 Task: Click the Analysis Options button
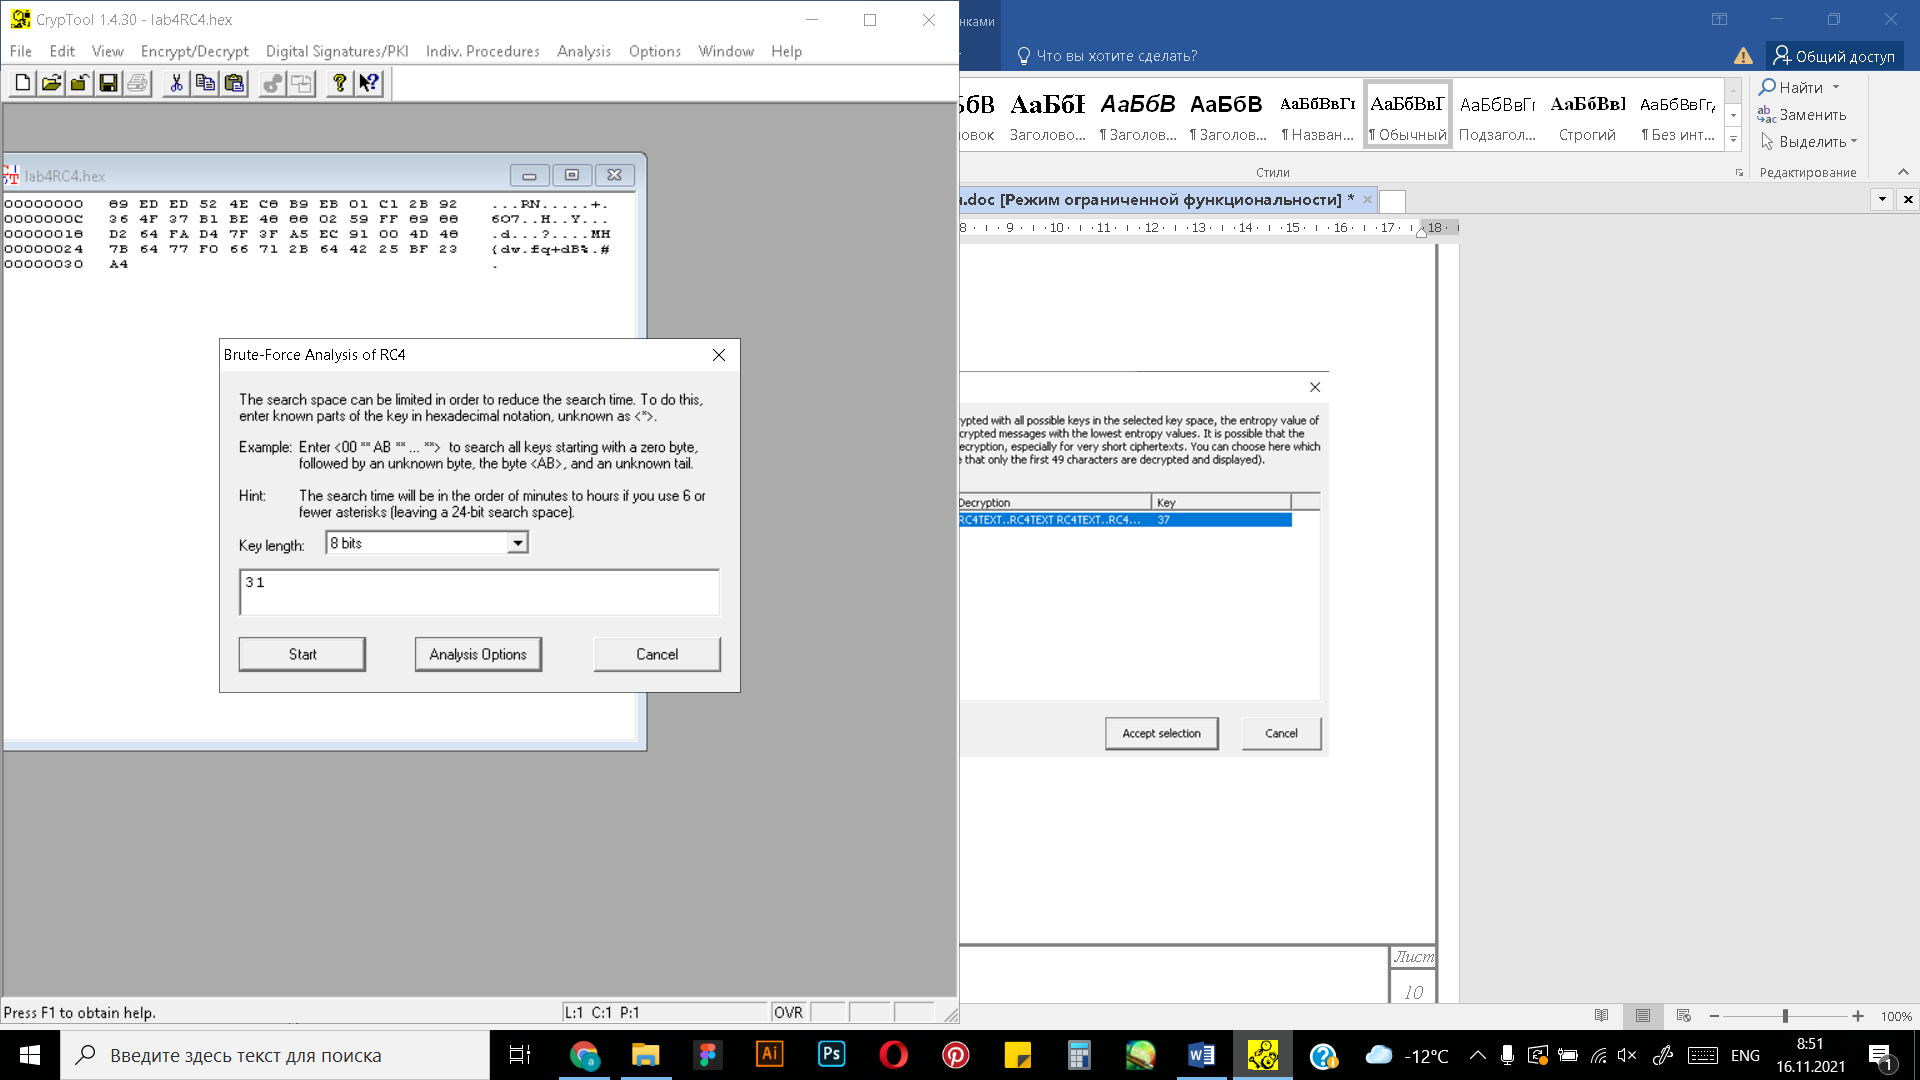click(x=478, y=654)
